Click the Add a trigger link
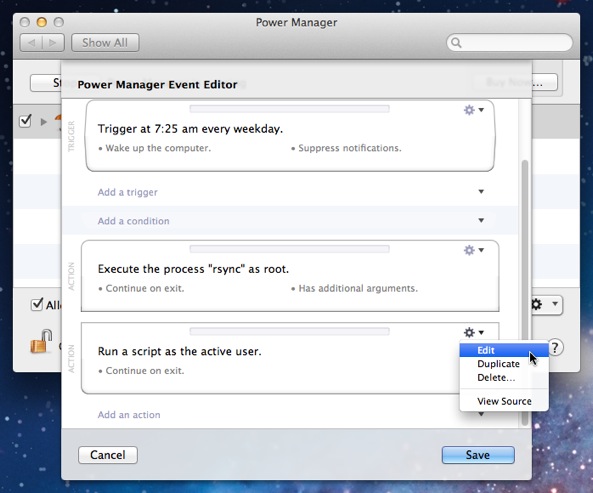 click(x=128, y=192)
